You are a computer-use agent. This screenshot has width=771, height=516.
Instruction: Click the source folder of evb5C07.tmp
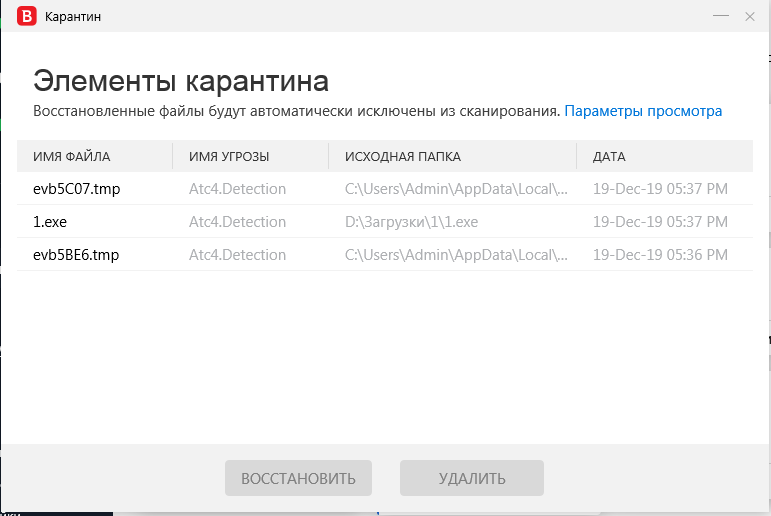456,188
